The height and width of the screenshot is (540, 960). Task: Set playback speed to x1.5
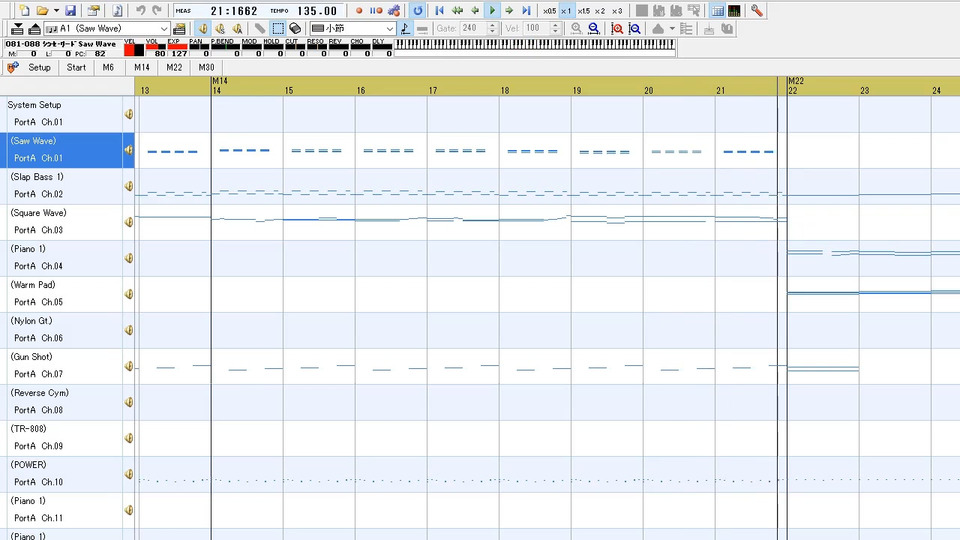click(583, 11)
